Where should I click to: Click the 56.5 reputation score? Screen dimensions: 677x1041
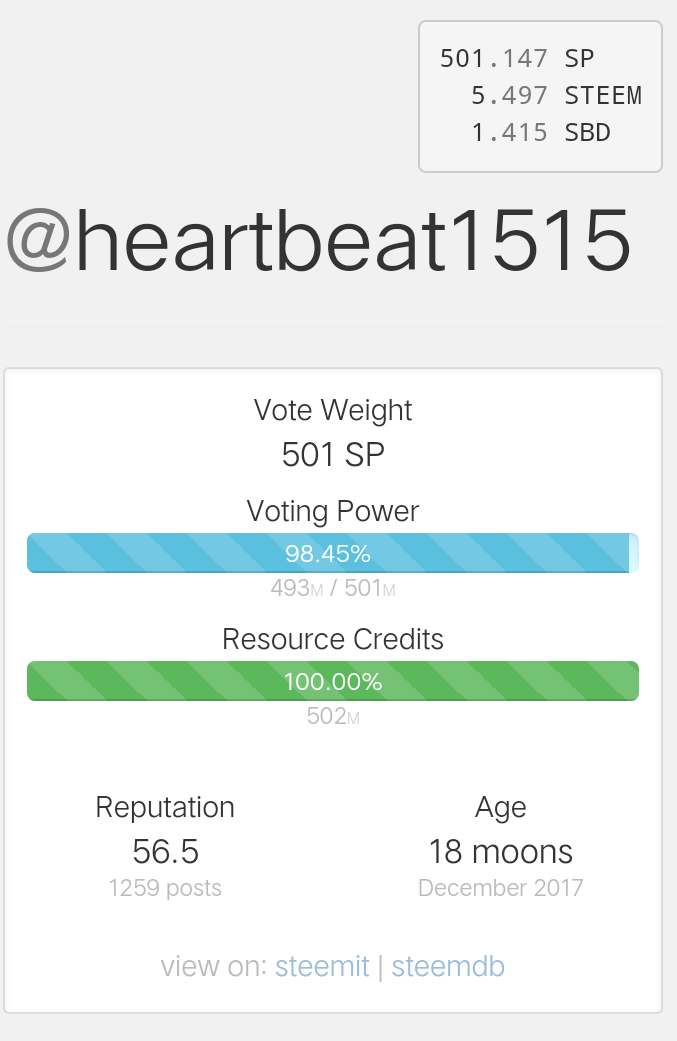tap(165, 852)
